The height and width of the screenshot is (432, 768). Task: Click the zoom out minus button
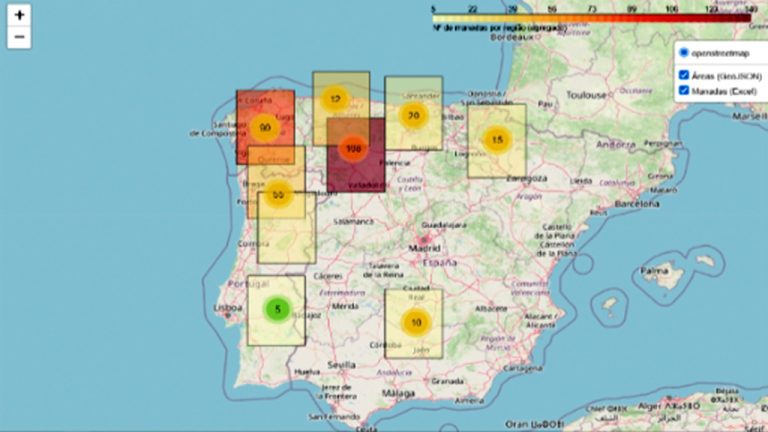click(x=19, y=38)
